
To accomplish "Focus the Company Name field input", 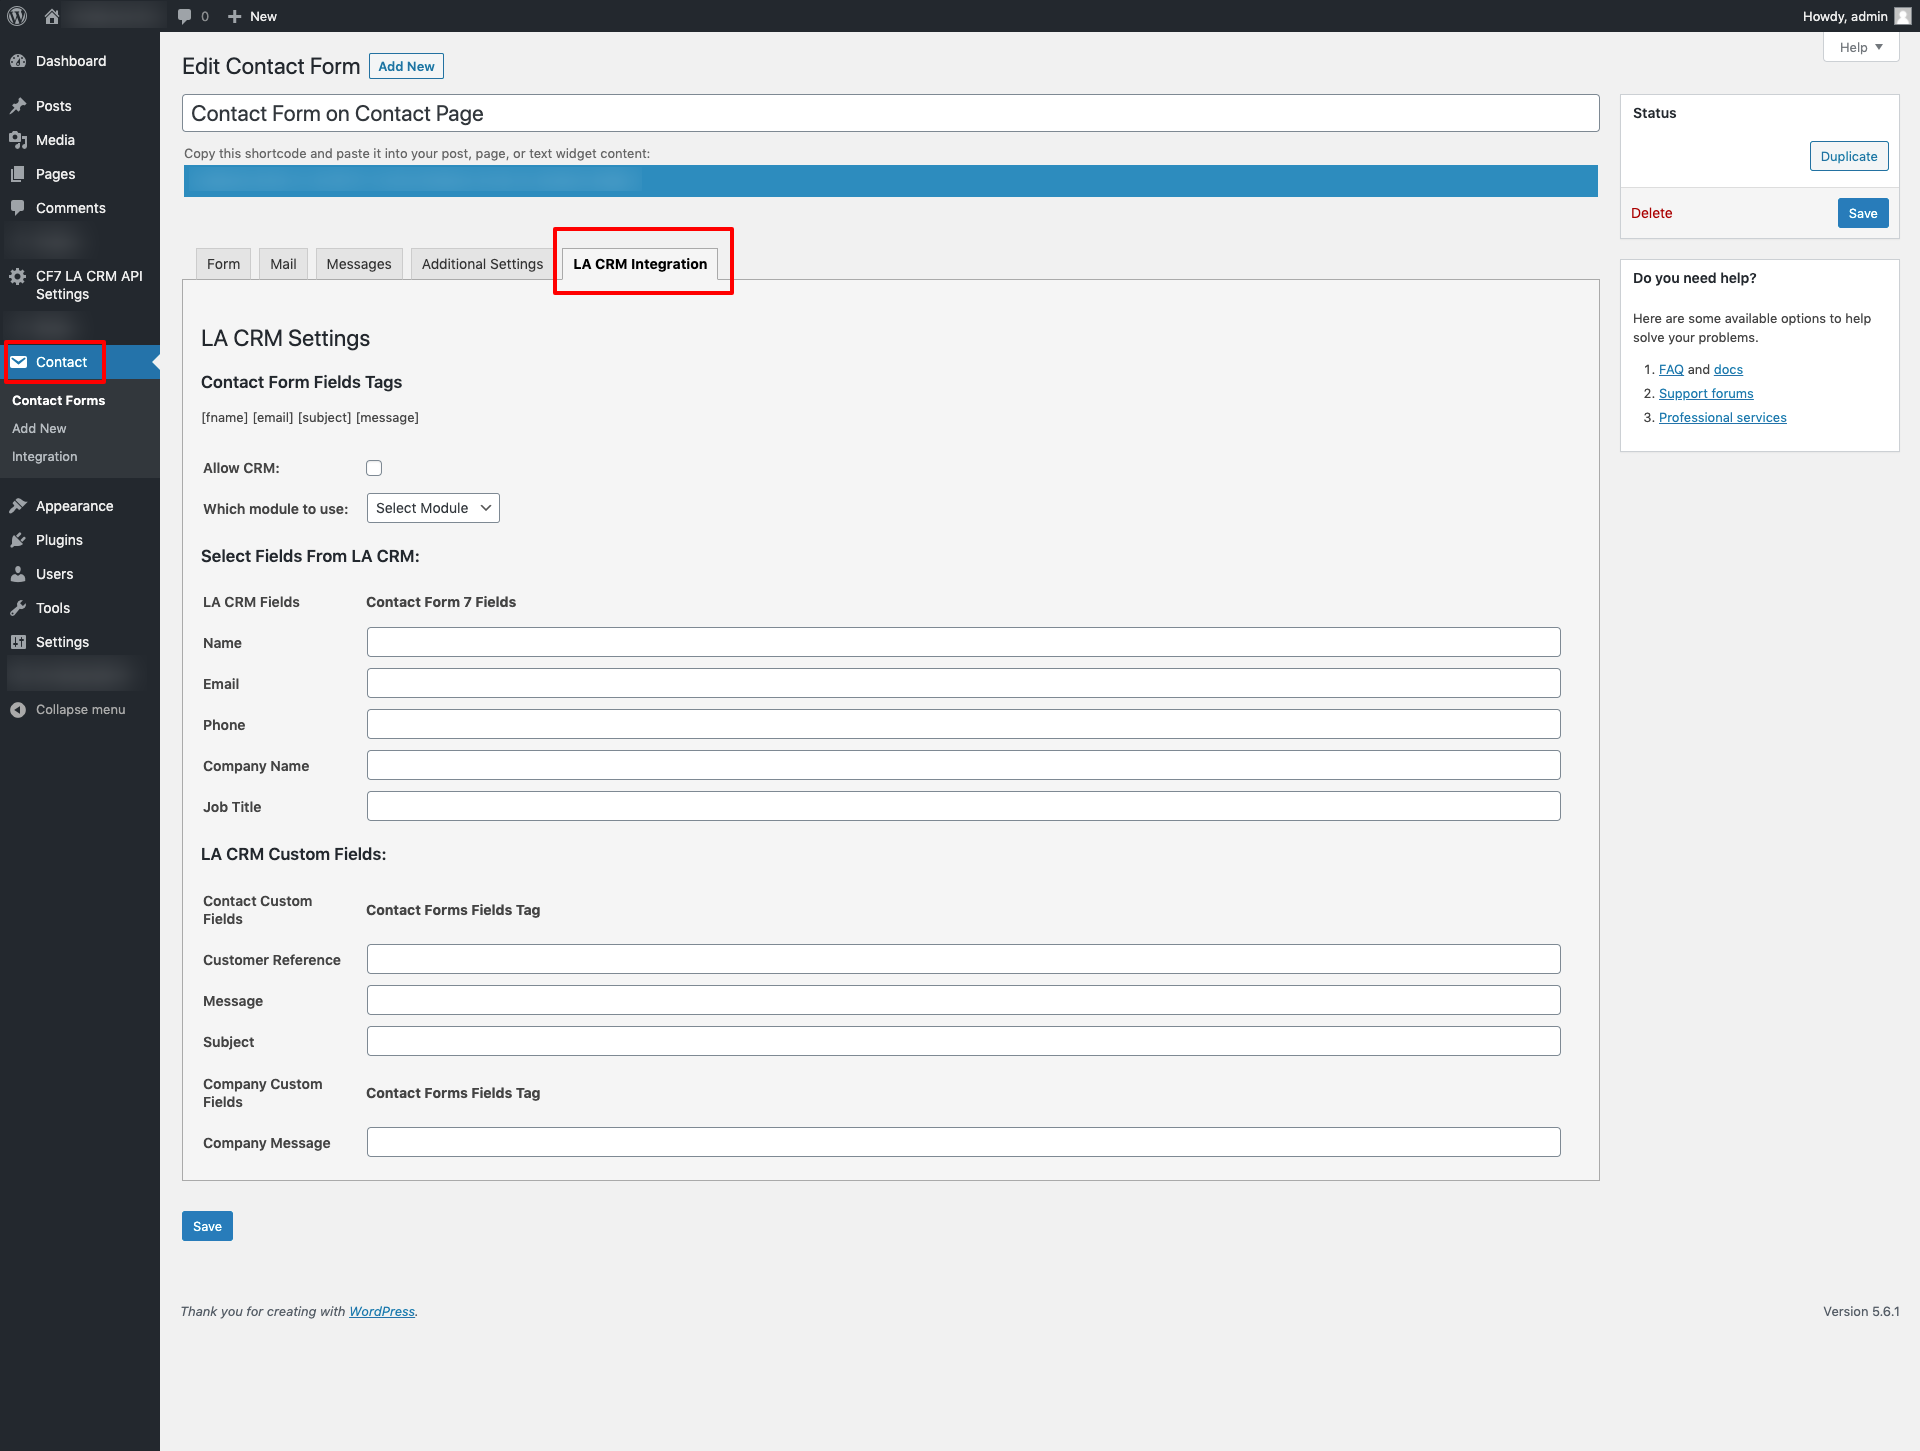I will [963, 765].
